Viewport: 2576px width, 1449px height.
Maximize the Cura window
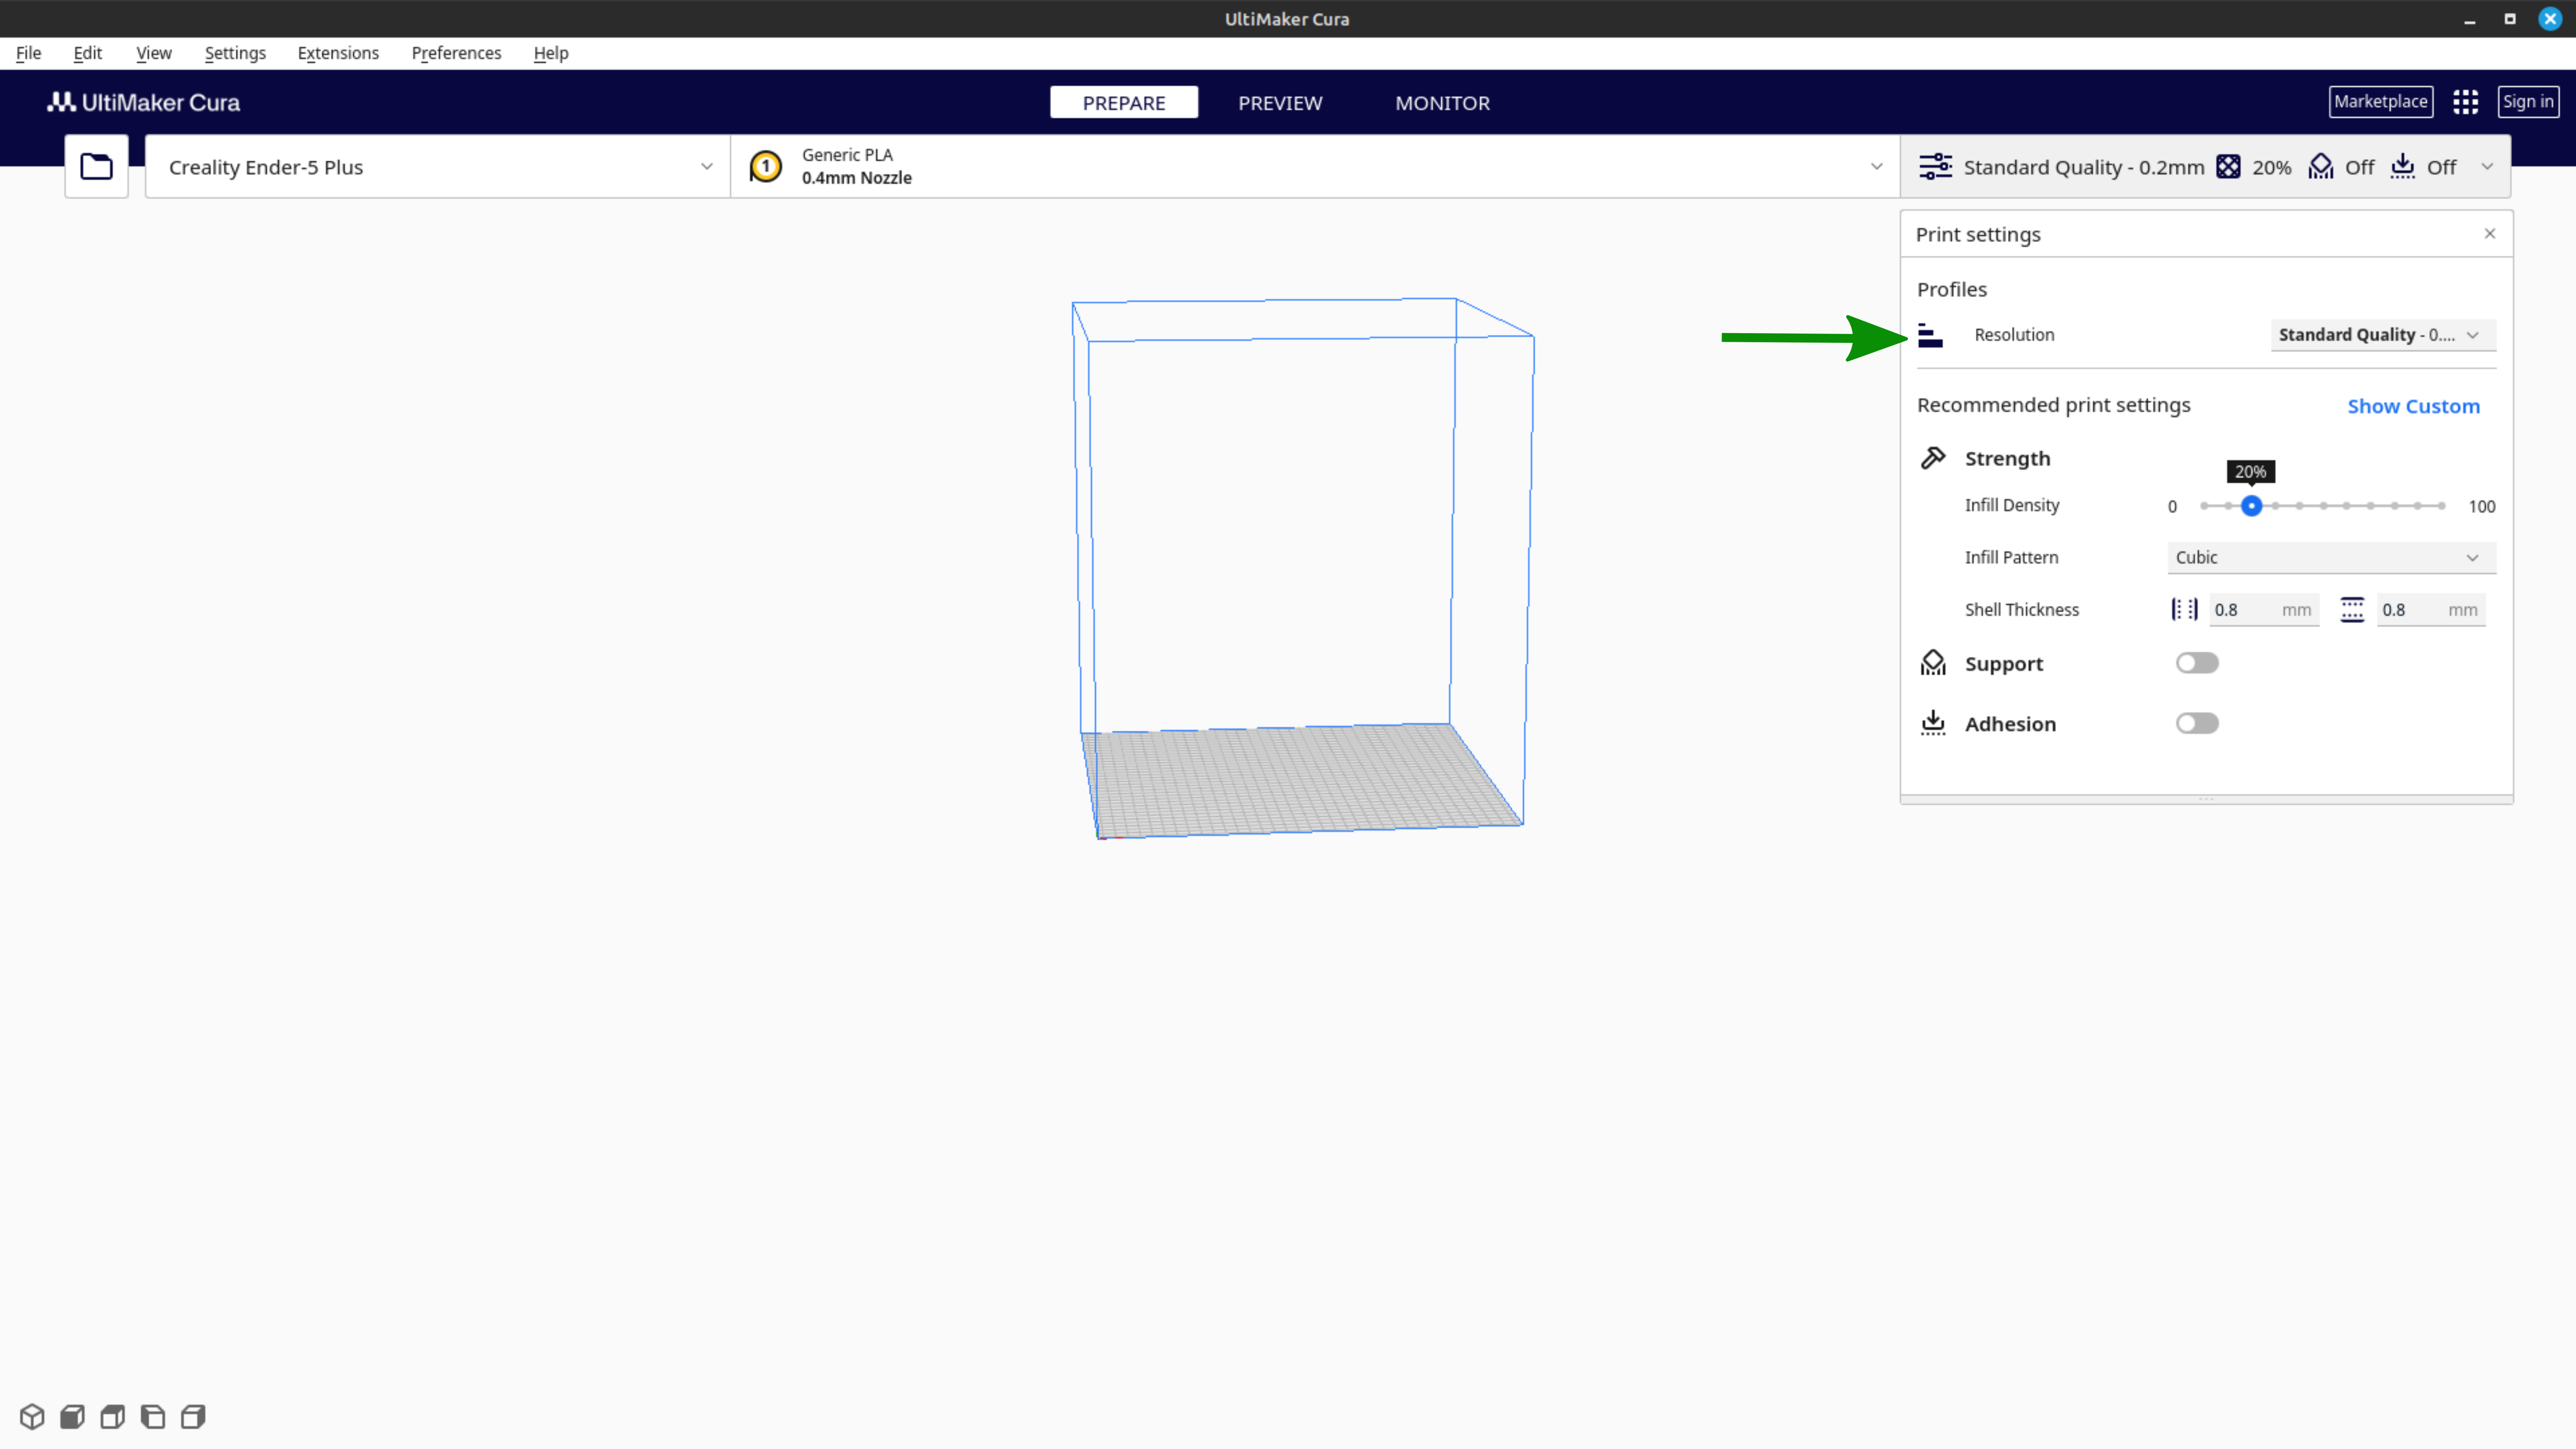click(x=2509, y=19)
